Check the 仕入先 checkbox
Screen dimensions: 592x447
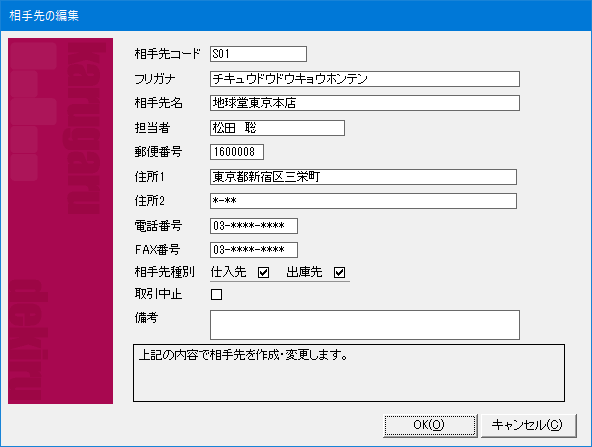[x=264, y=272]
